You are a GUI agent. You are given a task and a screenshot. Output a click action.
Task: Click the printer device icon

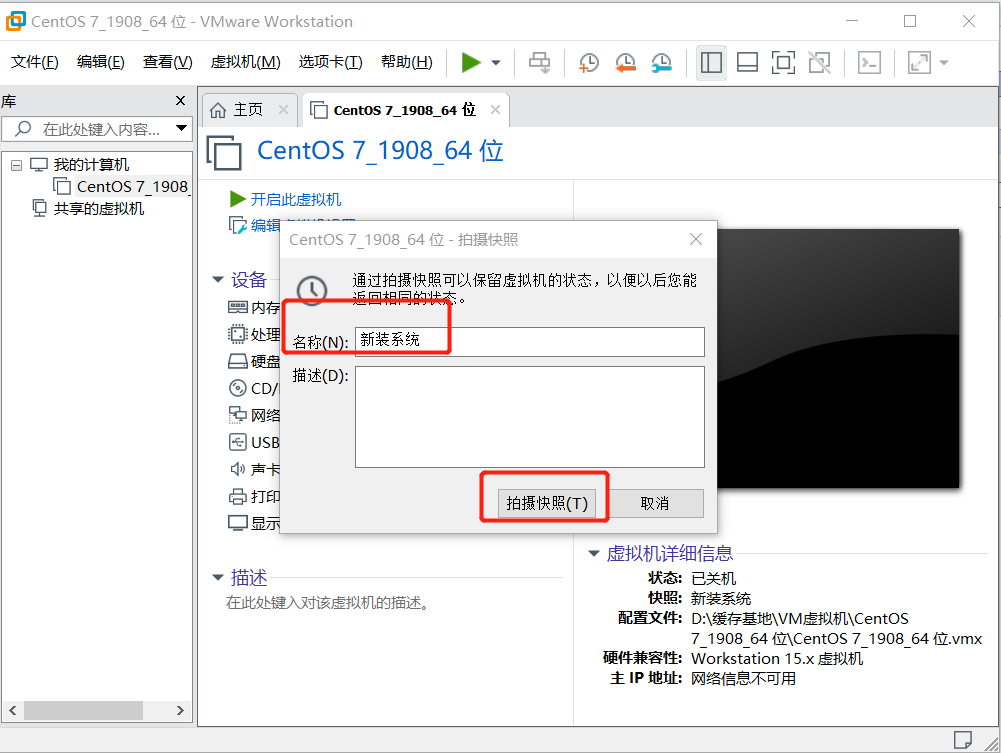coord(237,496)
